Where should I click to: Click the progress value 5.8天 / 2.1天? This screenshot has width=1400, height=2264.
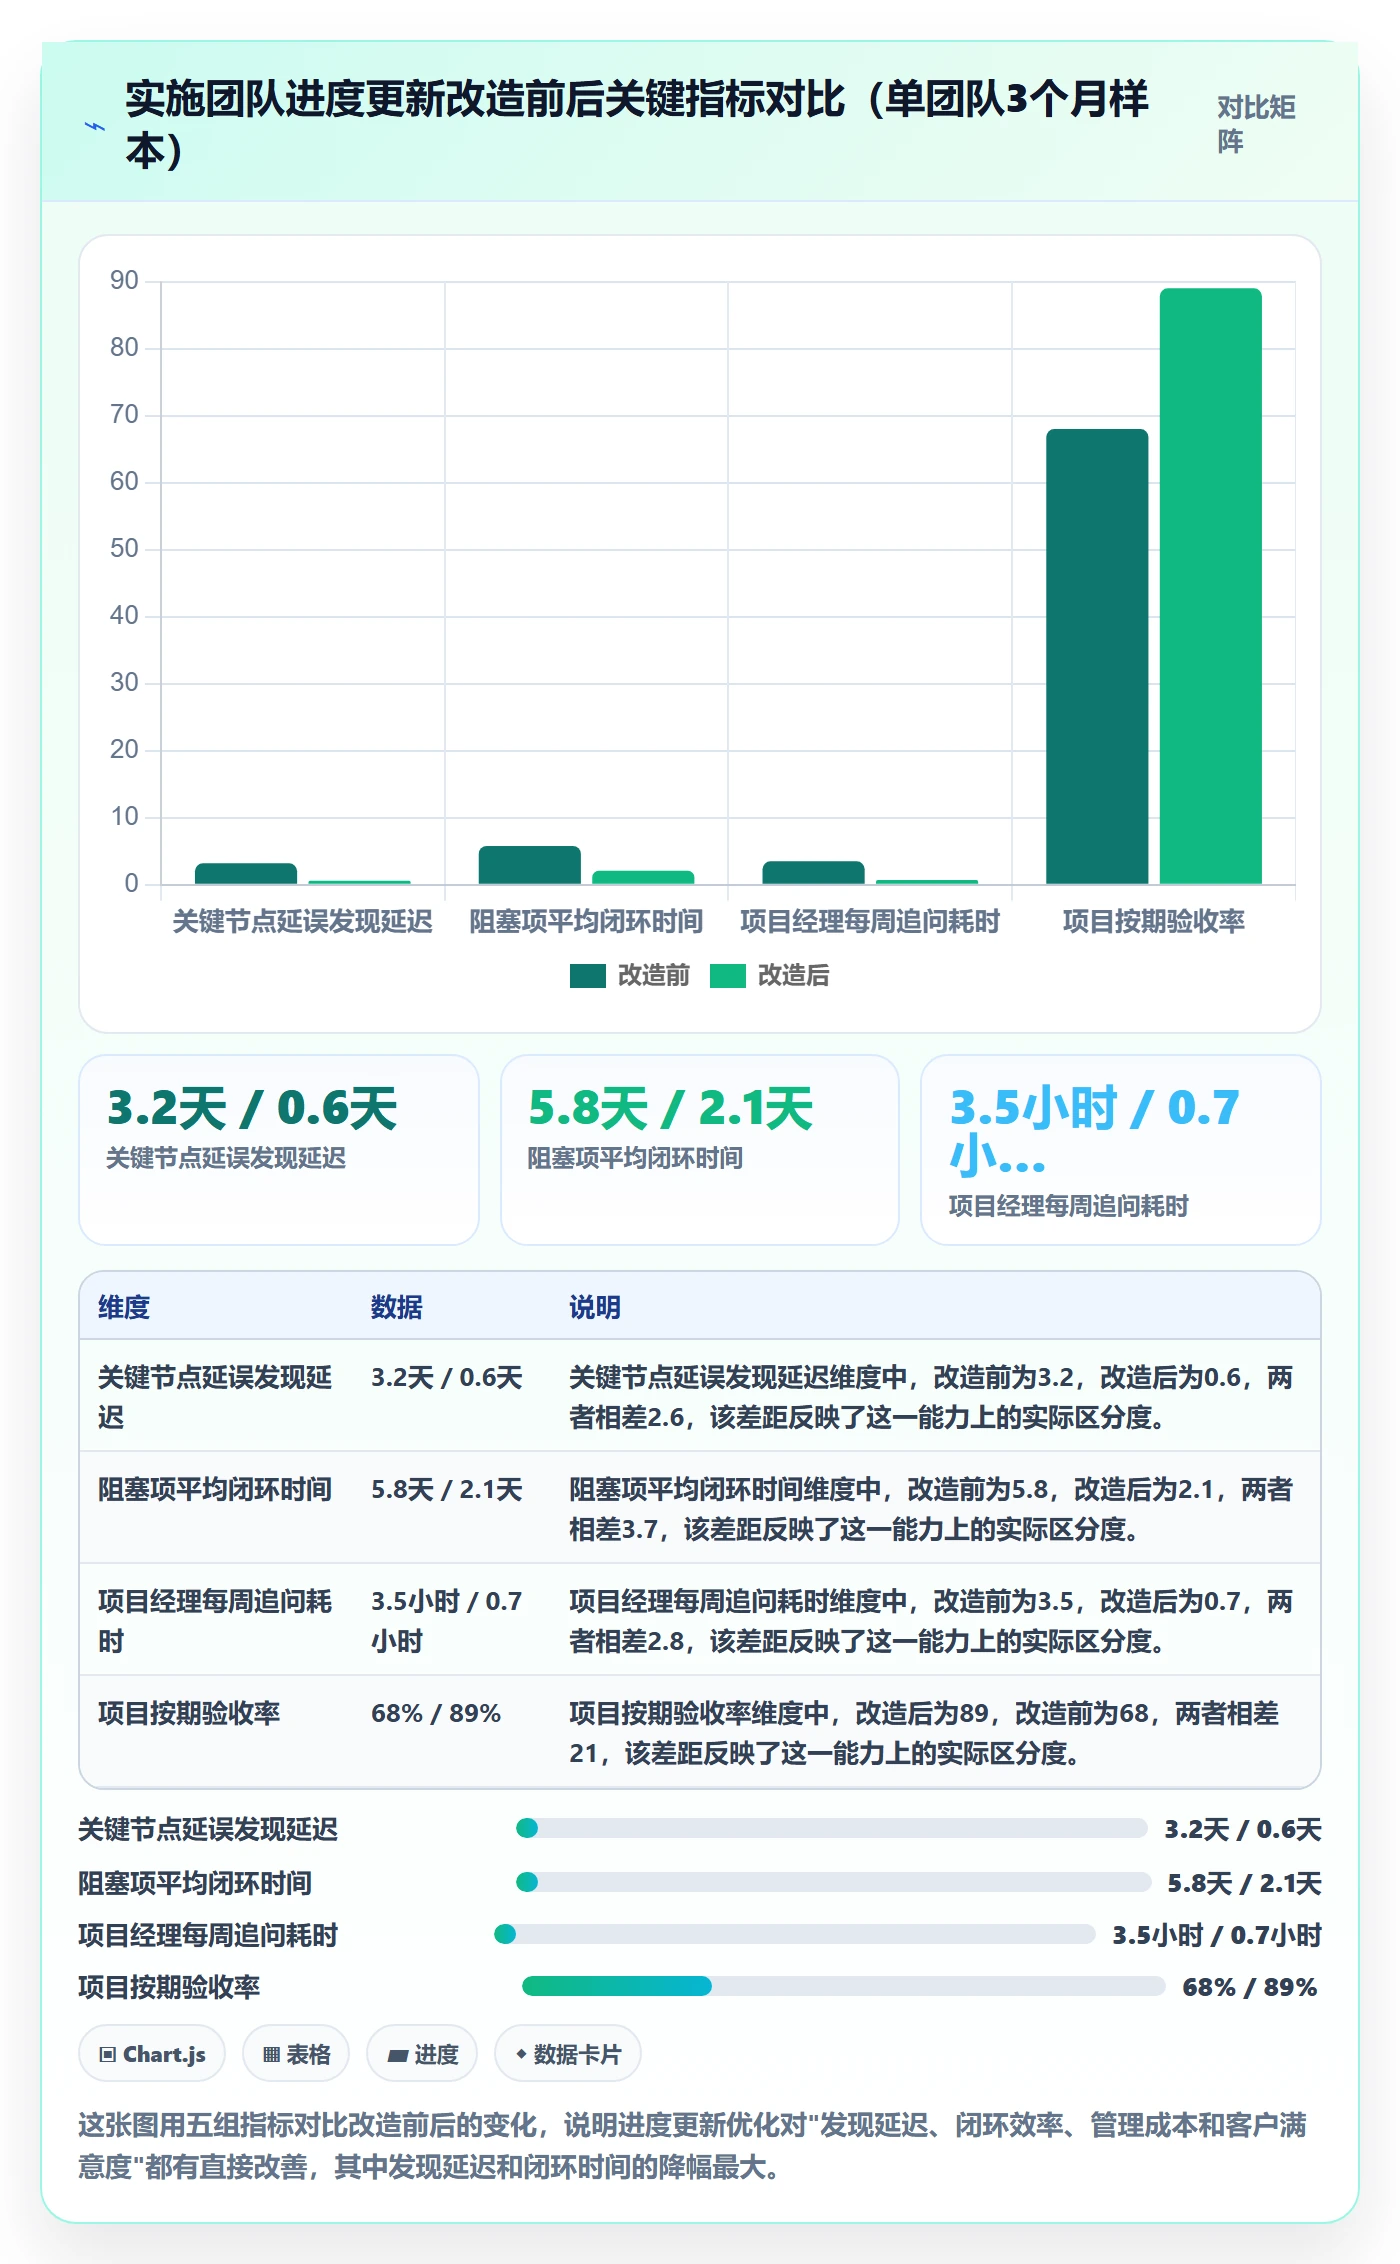(1244, 1883)
